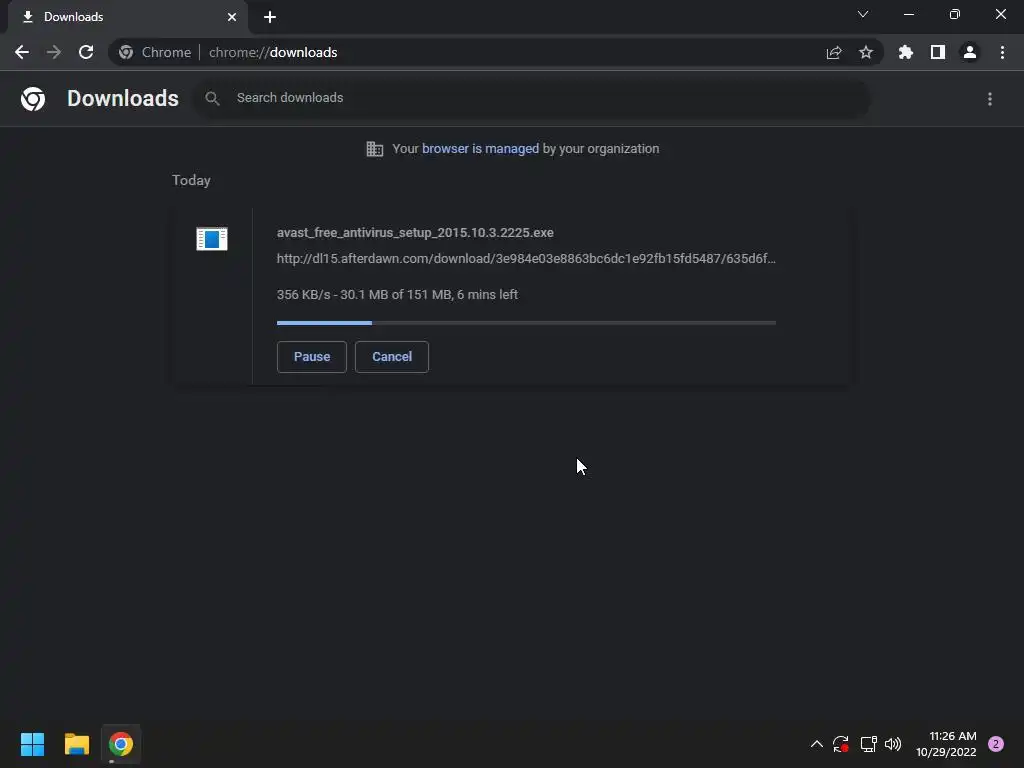Viewport: 1024px width, 768px height.
Task: Expand the tab search chevron
Action: pos(863,14)
